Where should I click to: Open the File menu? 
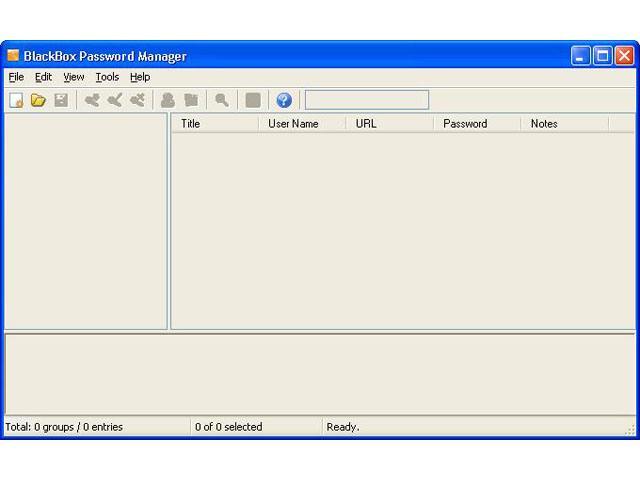pyautogui.click(x=16, y=77)
